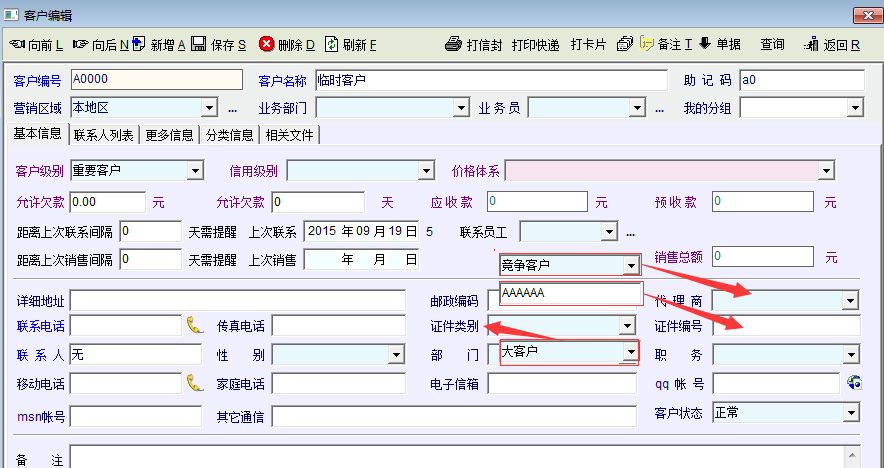Click the 查询 button in toolbar
The image size is (884, 468).
(772, 45)
